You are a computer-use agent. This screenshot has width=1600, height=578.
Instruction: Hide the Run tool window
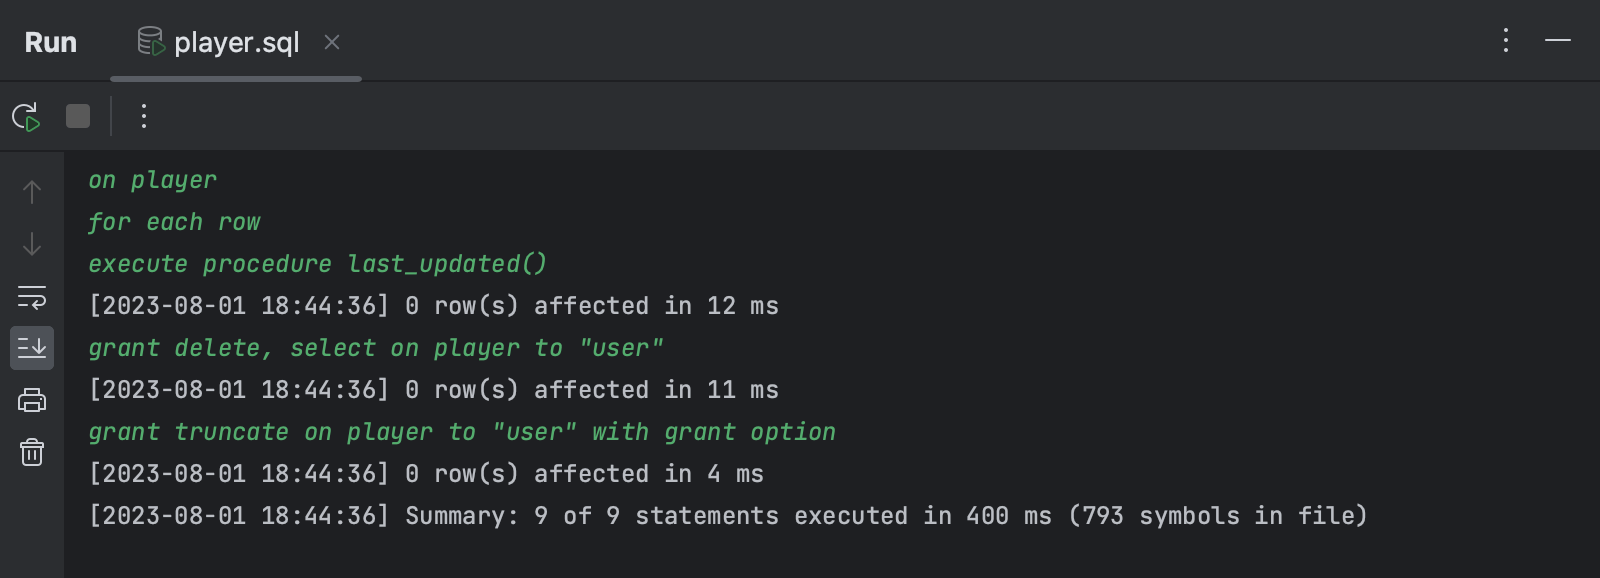[x=1556, y=42]
